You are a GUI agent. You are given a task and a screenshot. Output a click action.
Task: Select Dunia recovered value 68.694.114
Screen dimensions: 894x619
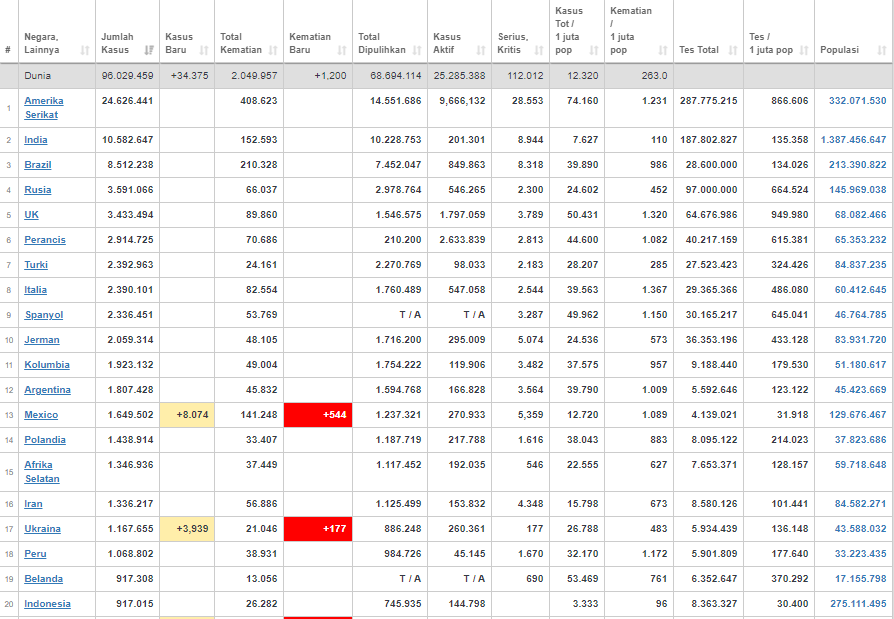click(396, 76)
